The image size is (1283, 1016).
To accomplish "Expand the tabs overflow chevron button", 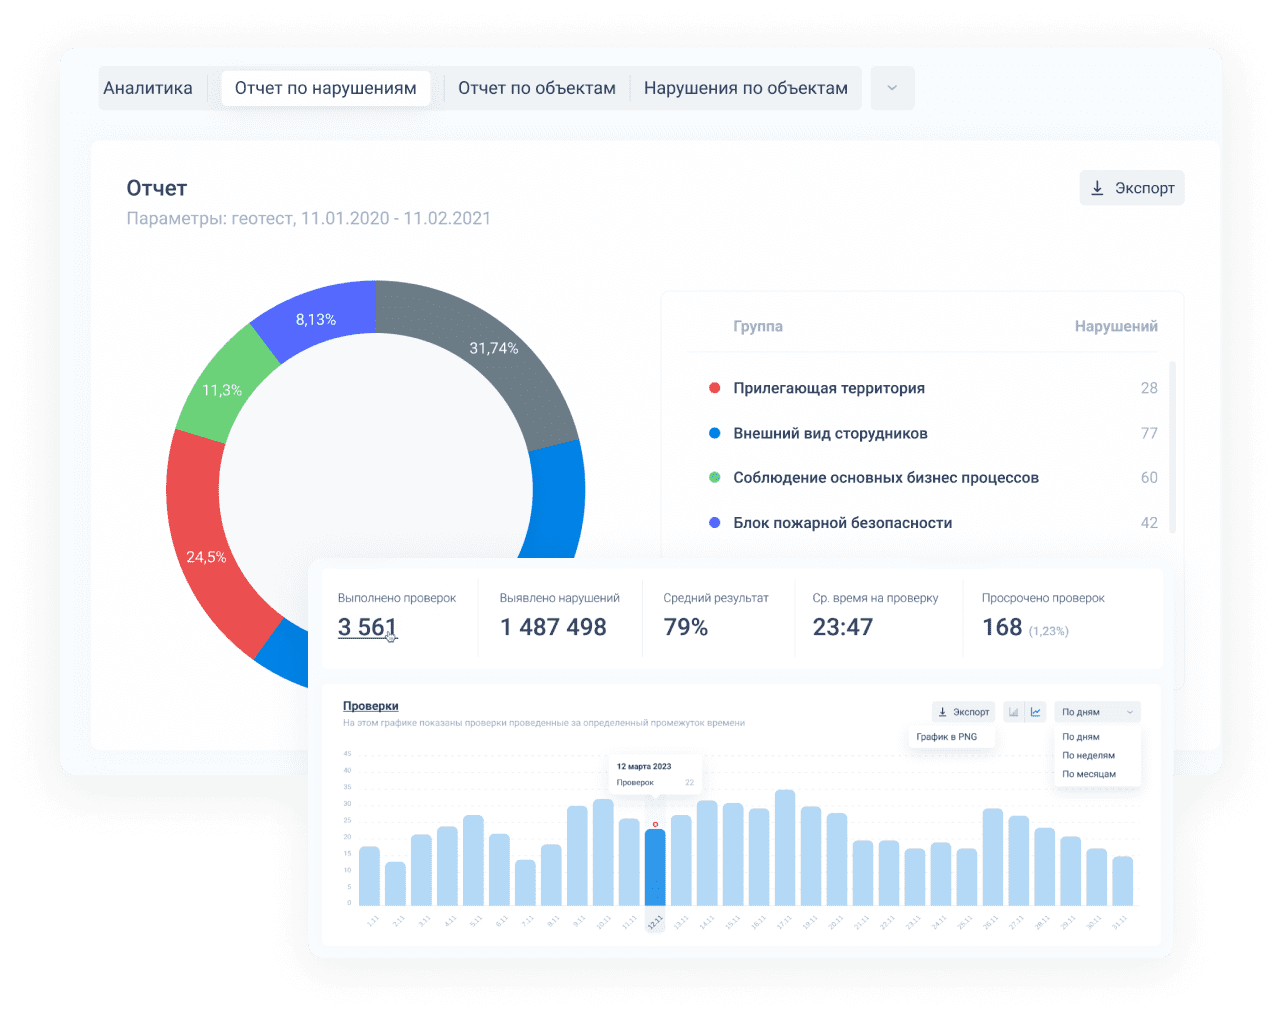I will tap(892, 88).
